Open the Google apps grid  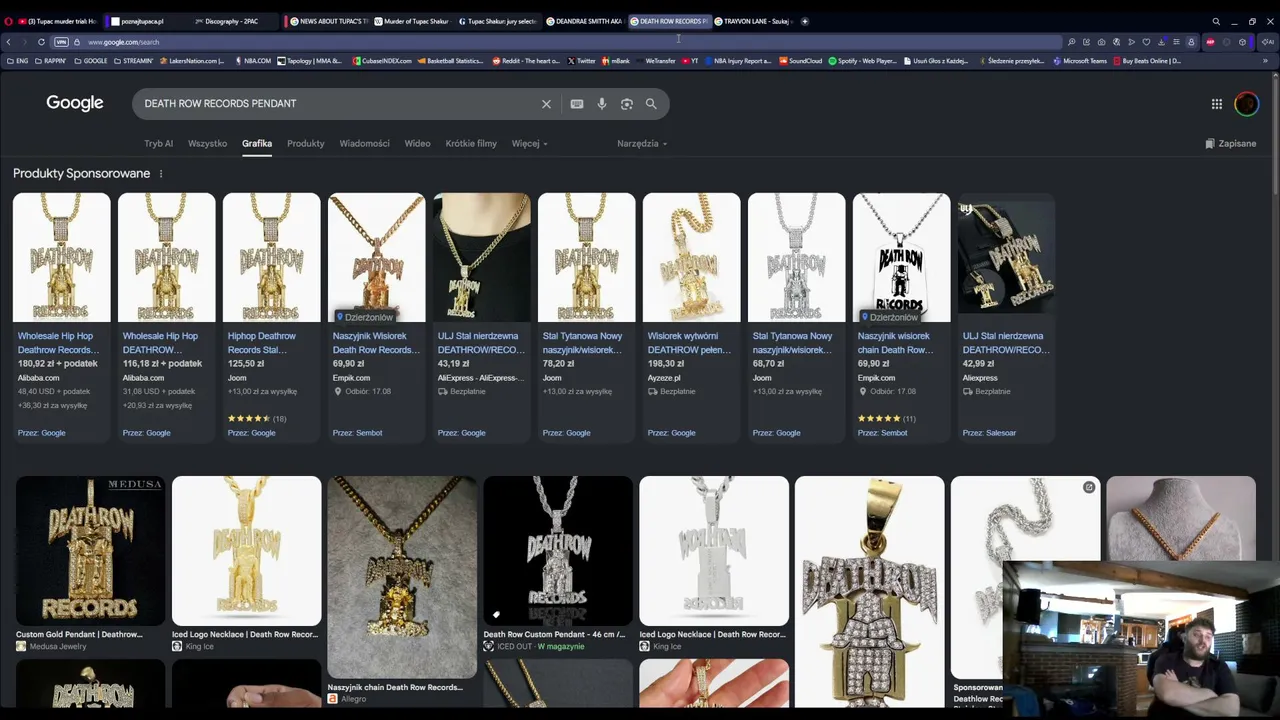(1217, 104)
